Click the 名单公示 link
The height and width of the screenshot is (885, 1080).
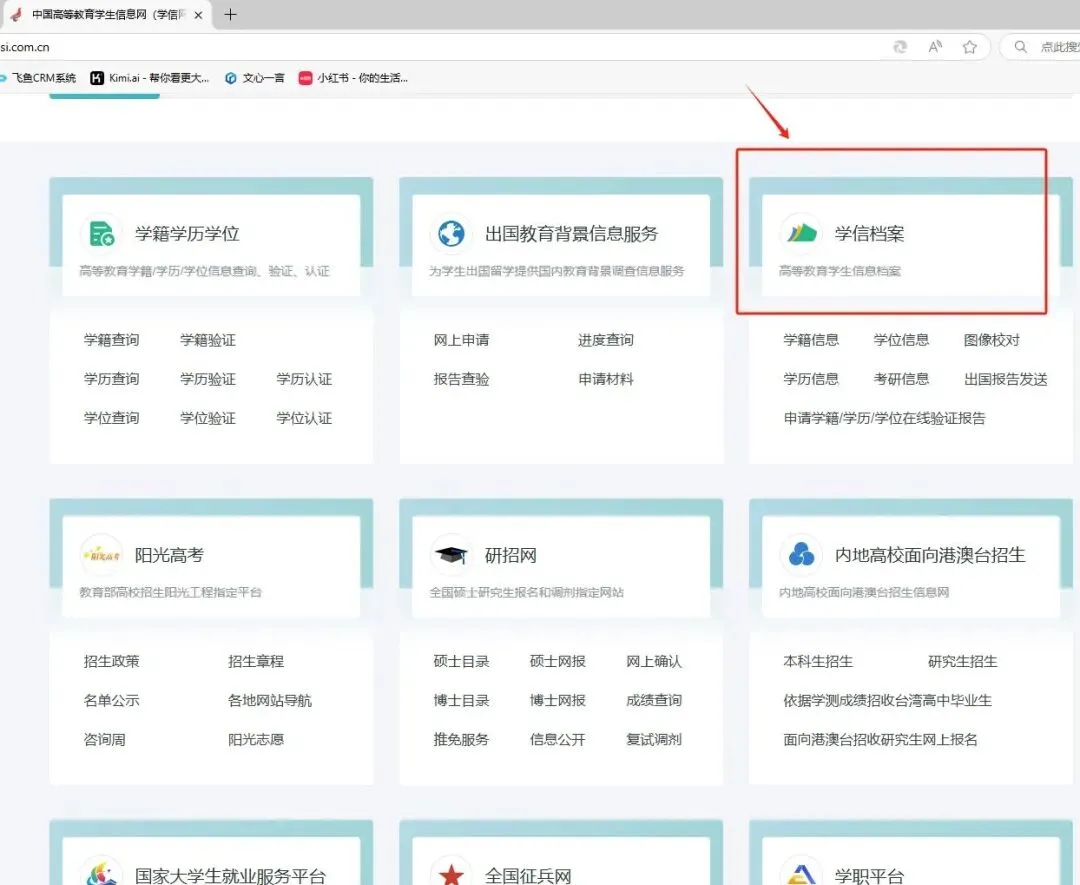[112, 700]
